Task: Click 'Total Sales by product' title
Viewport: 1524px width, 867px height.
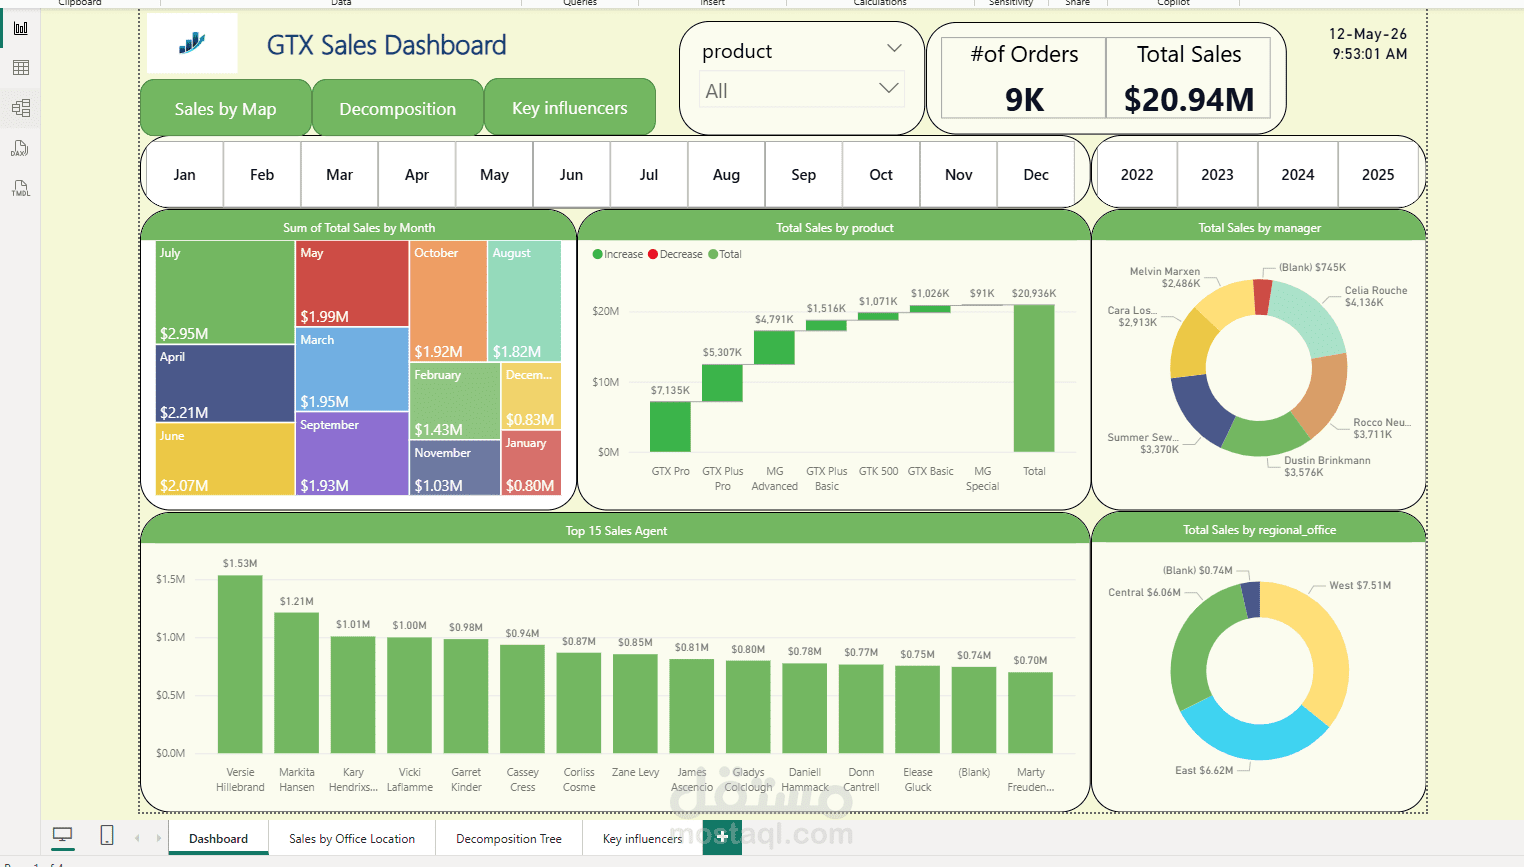Action: [x=835, y=228]
